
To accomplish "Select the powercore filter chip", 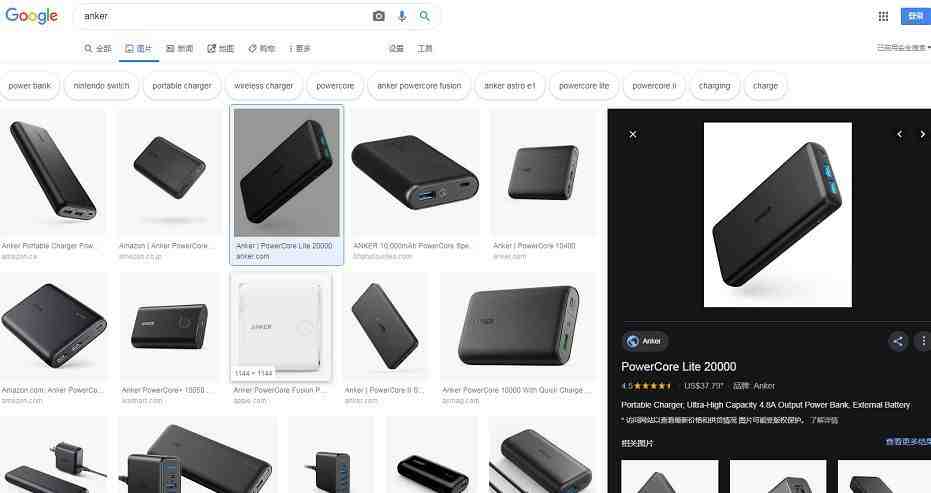I will point(335,86).
